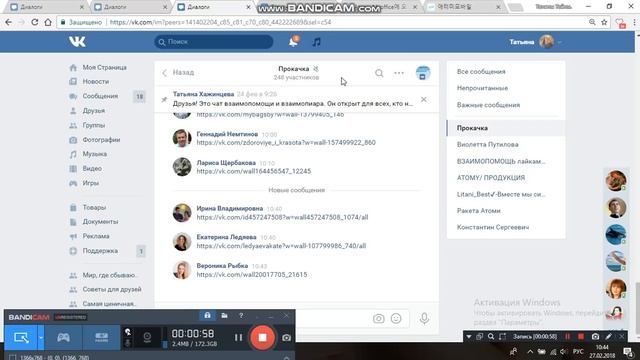Viewport: 640px width, 360px height.
Task: Open the music note player icon
Action: coord(316,42)
